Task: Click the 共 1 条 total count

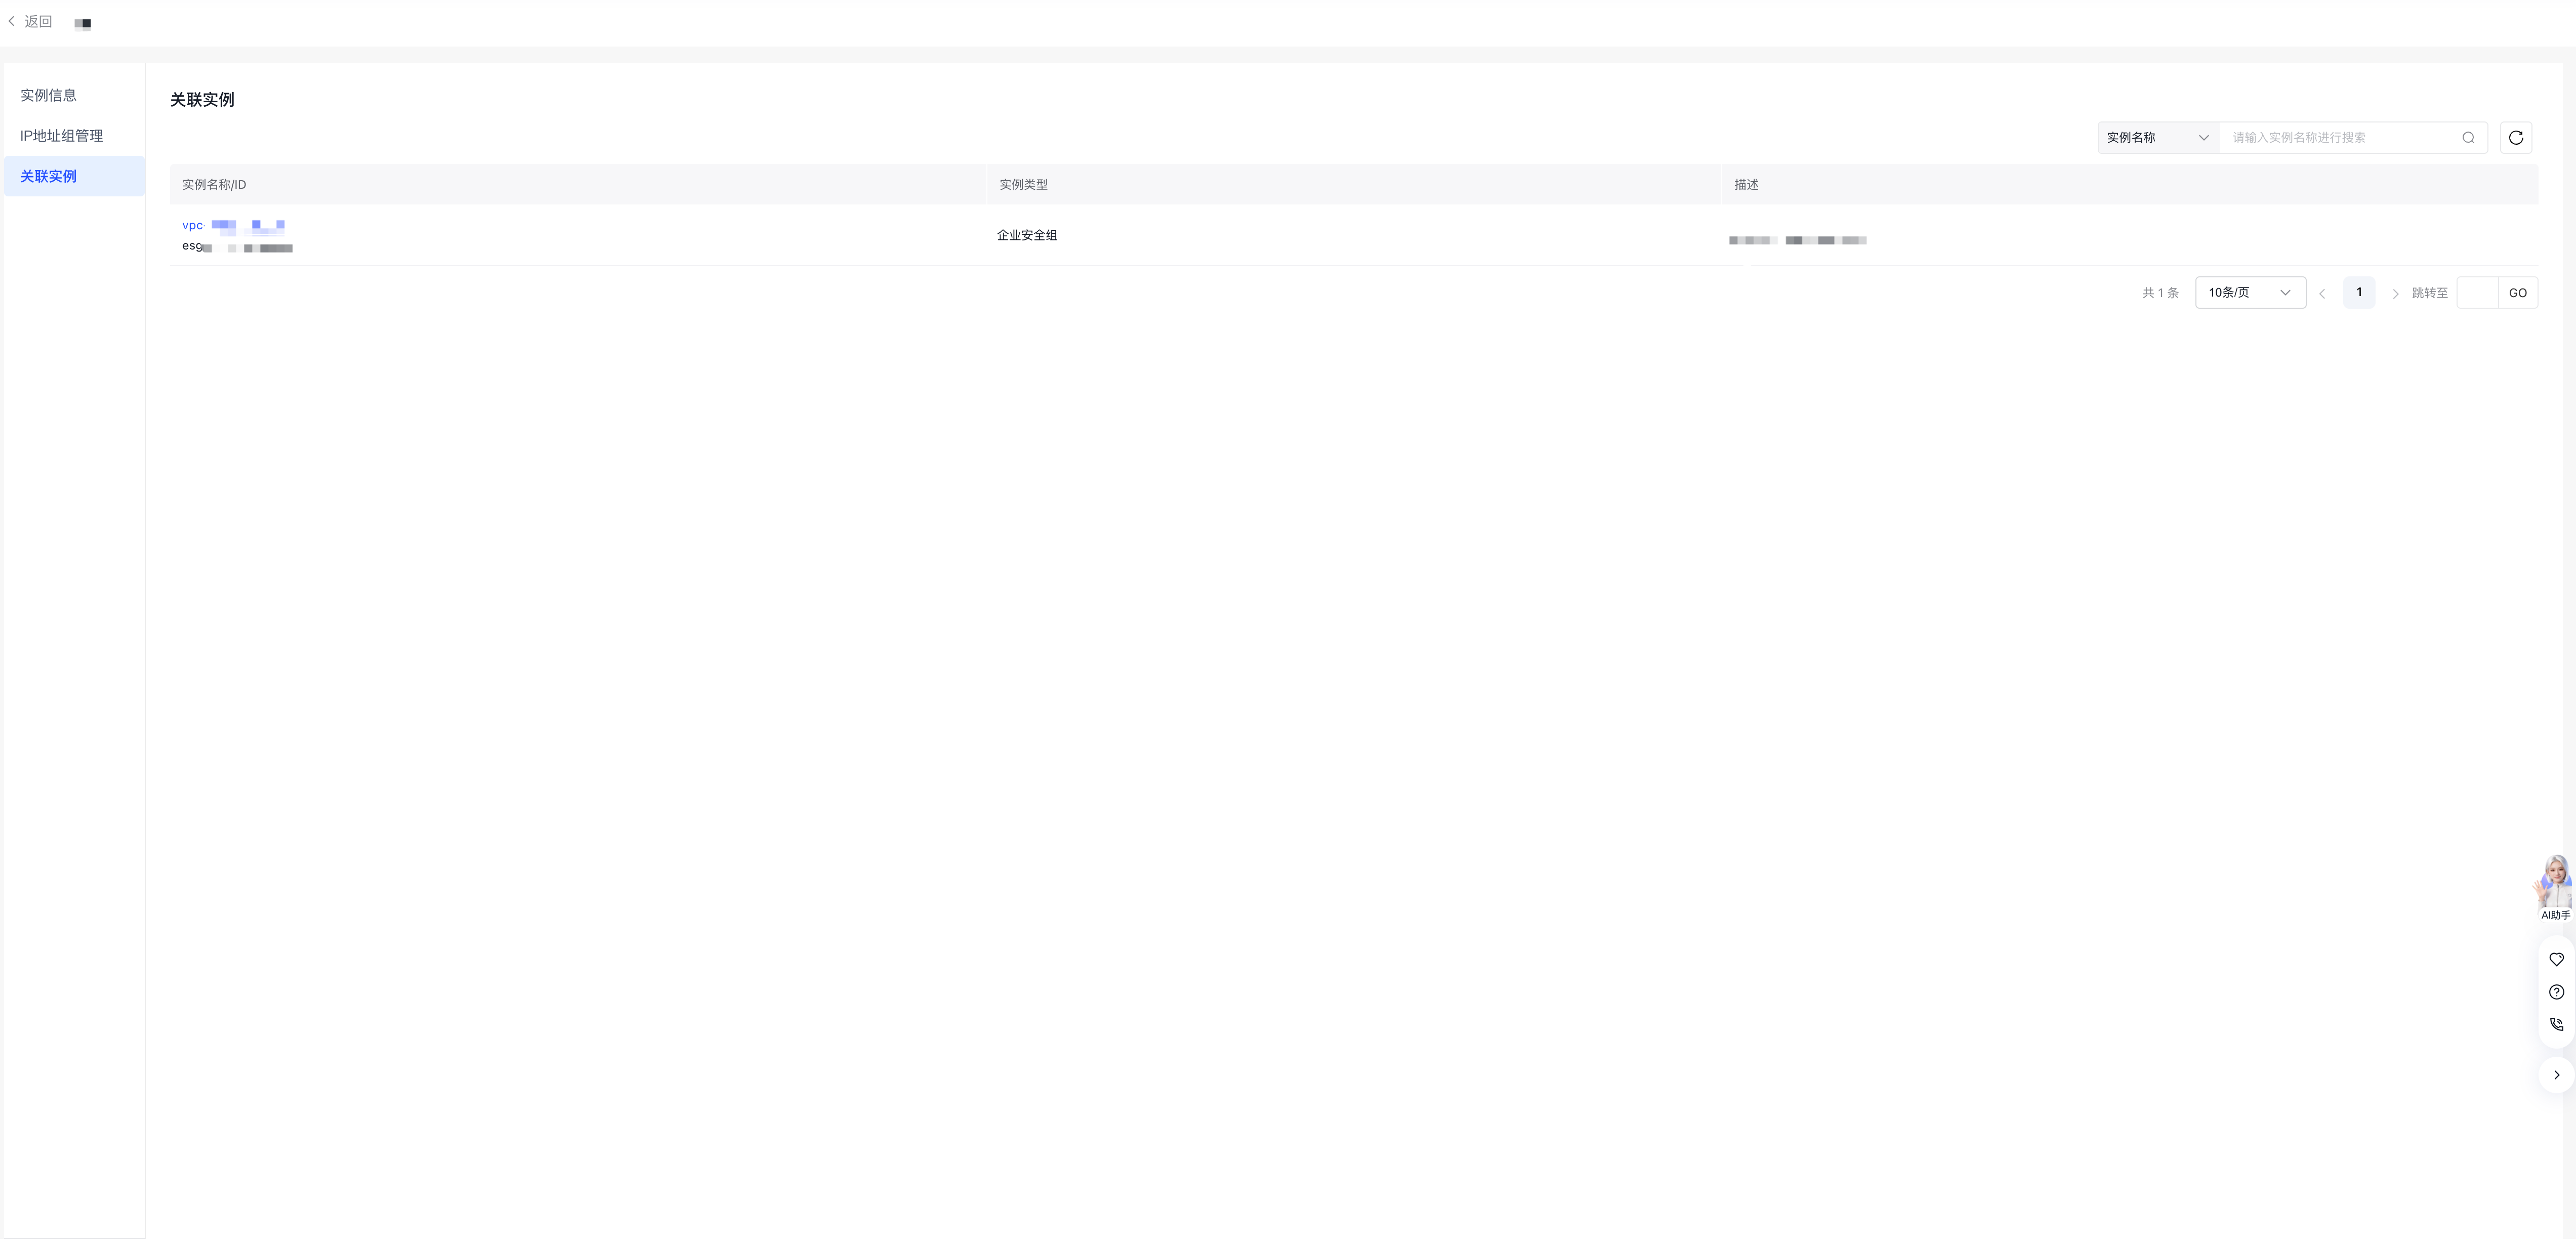Action: [x=2160, y=294]
